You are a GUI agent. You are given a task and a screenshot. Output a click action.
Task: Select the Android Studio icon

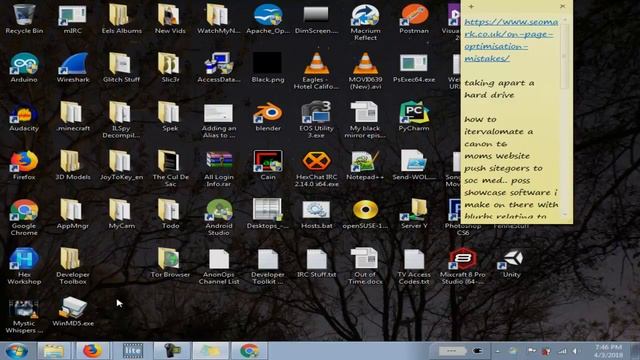point(219,217)
